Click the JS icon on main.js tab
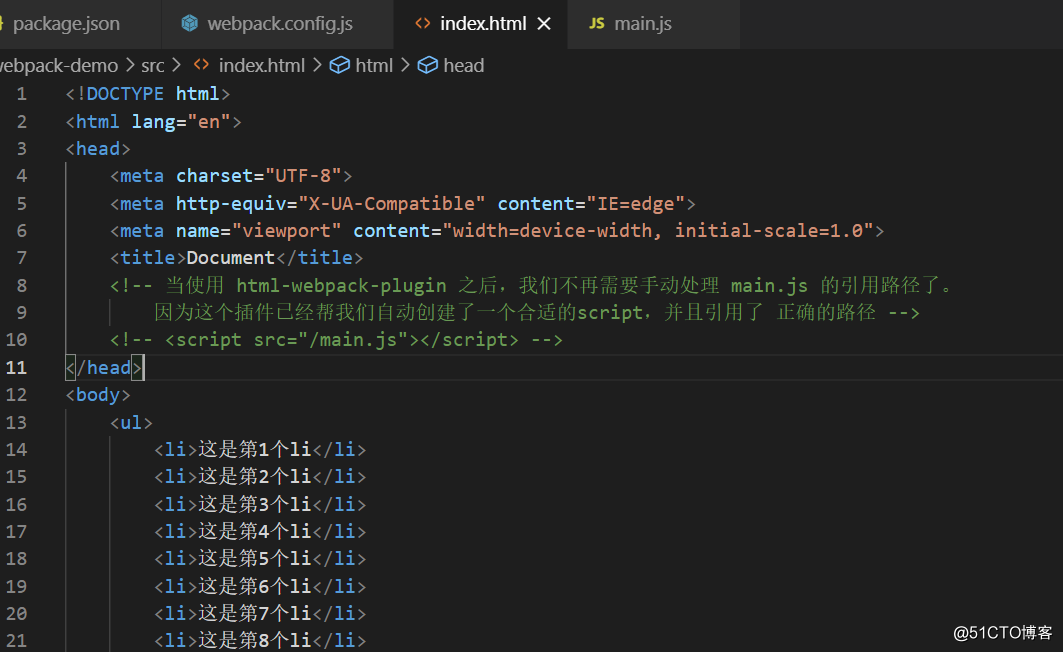 597,24
